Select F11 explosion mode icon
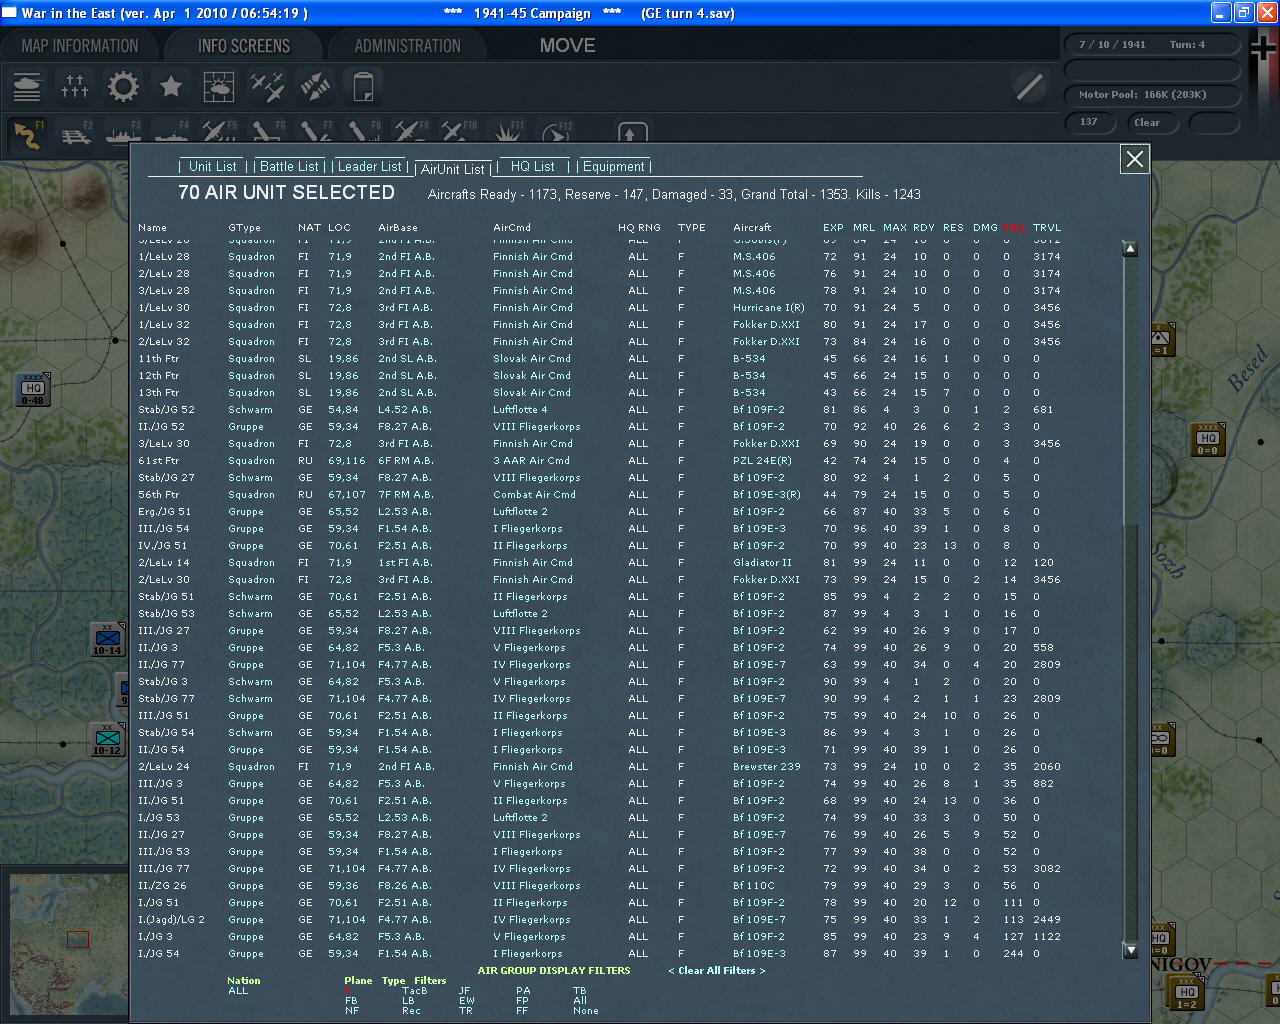Viewport: 1280px width, 1024px height. [507, 132]
